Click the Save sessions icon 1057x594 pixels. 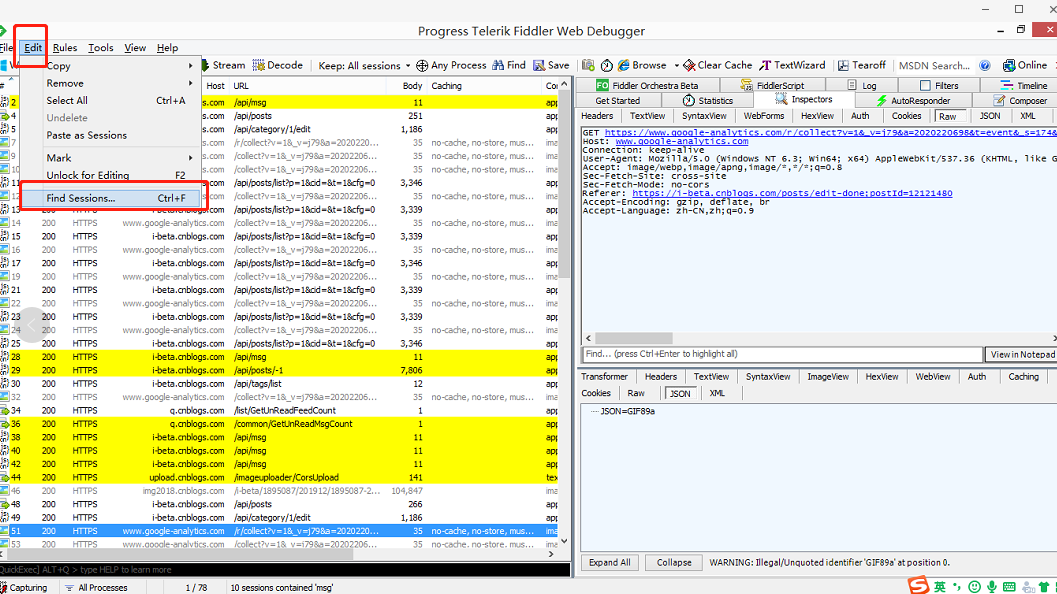point(539,65)
